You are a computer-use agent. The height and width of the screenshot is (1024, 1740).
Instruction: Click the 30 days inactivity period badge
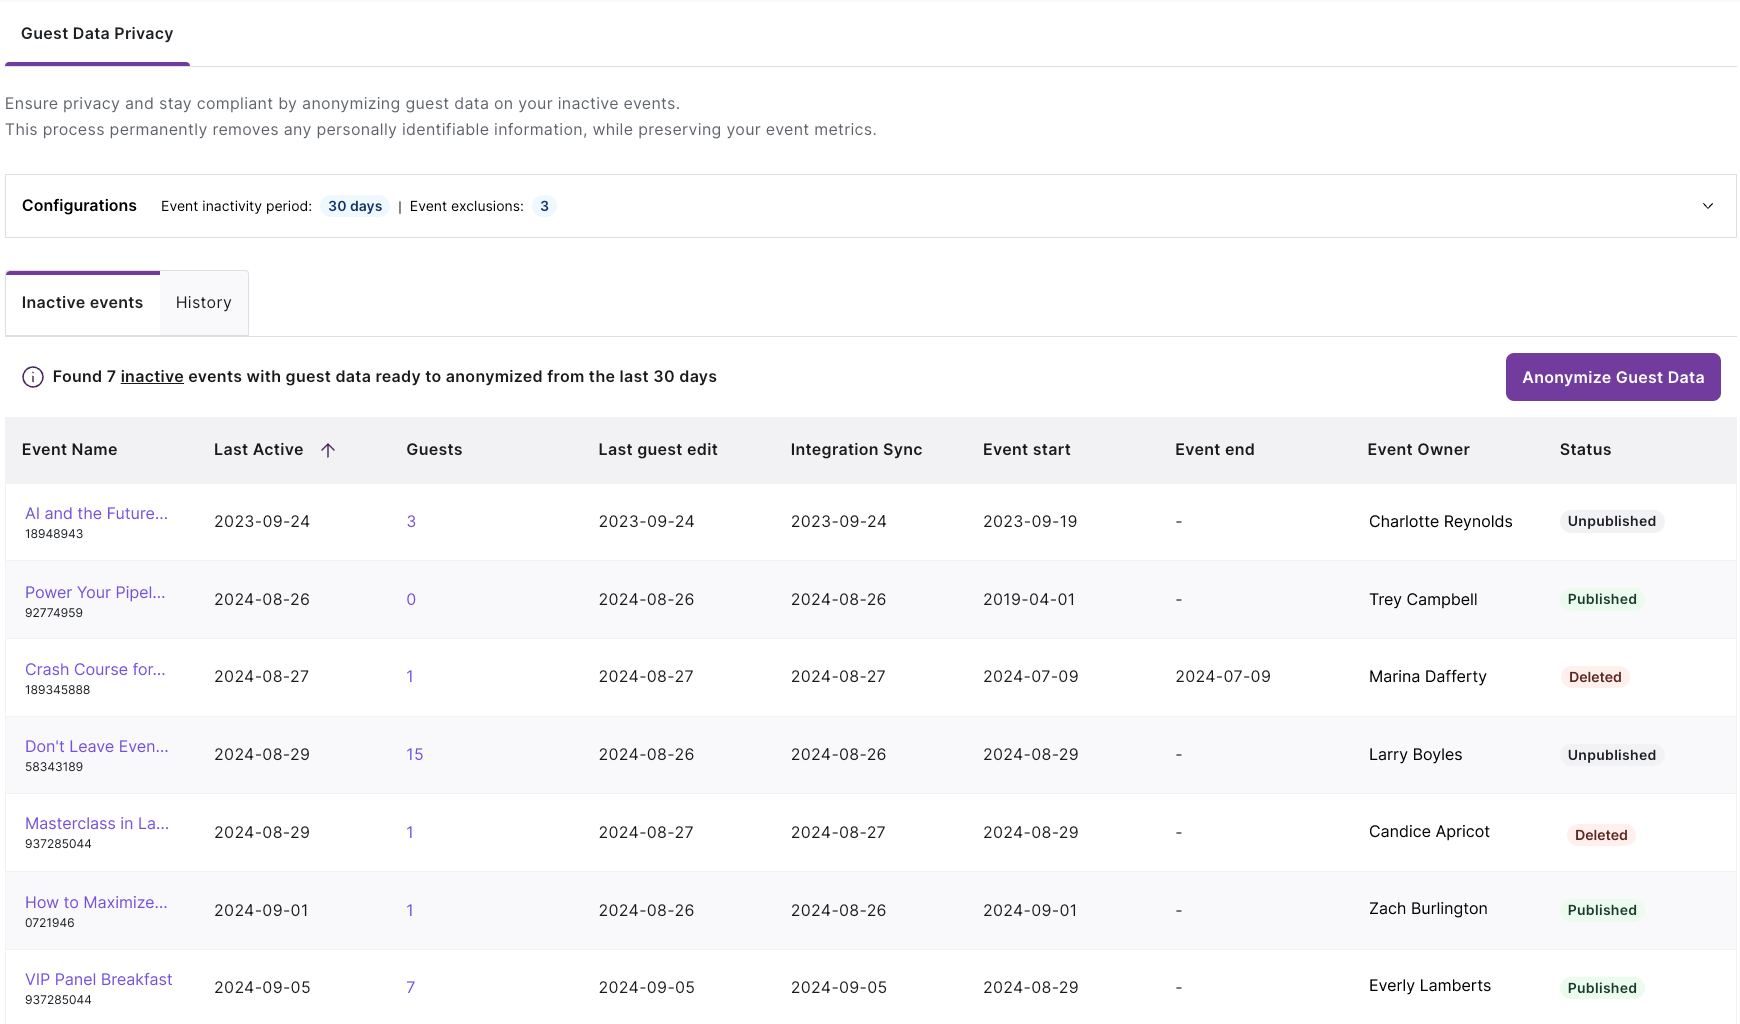click(355, 206)
